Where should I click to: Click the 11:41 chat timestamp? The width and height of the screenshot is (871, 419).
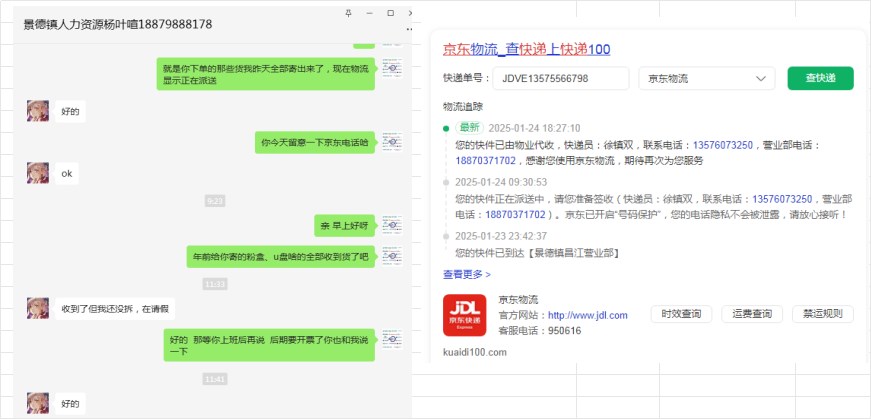click(215, 380)
